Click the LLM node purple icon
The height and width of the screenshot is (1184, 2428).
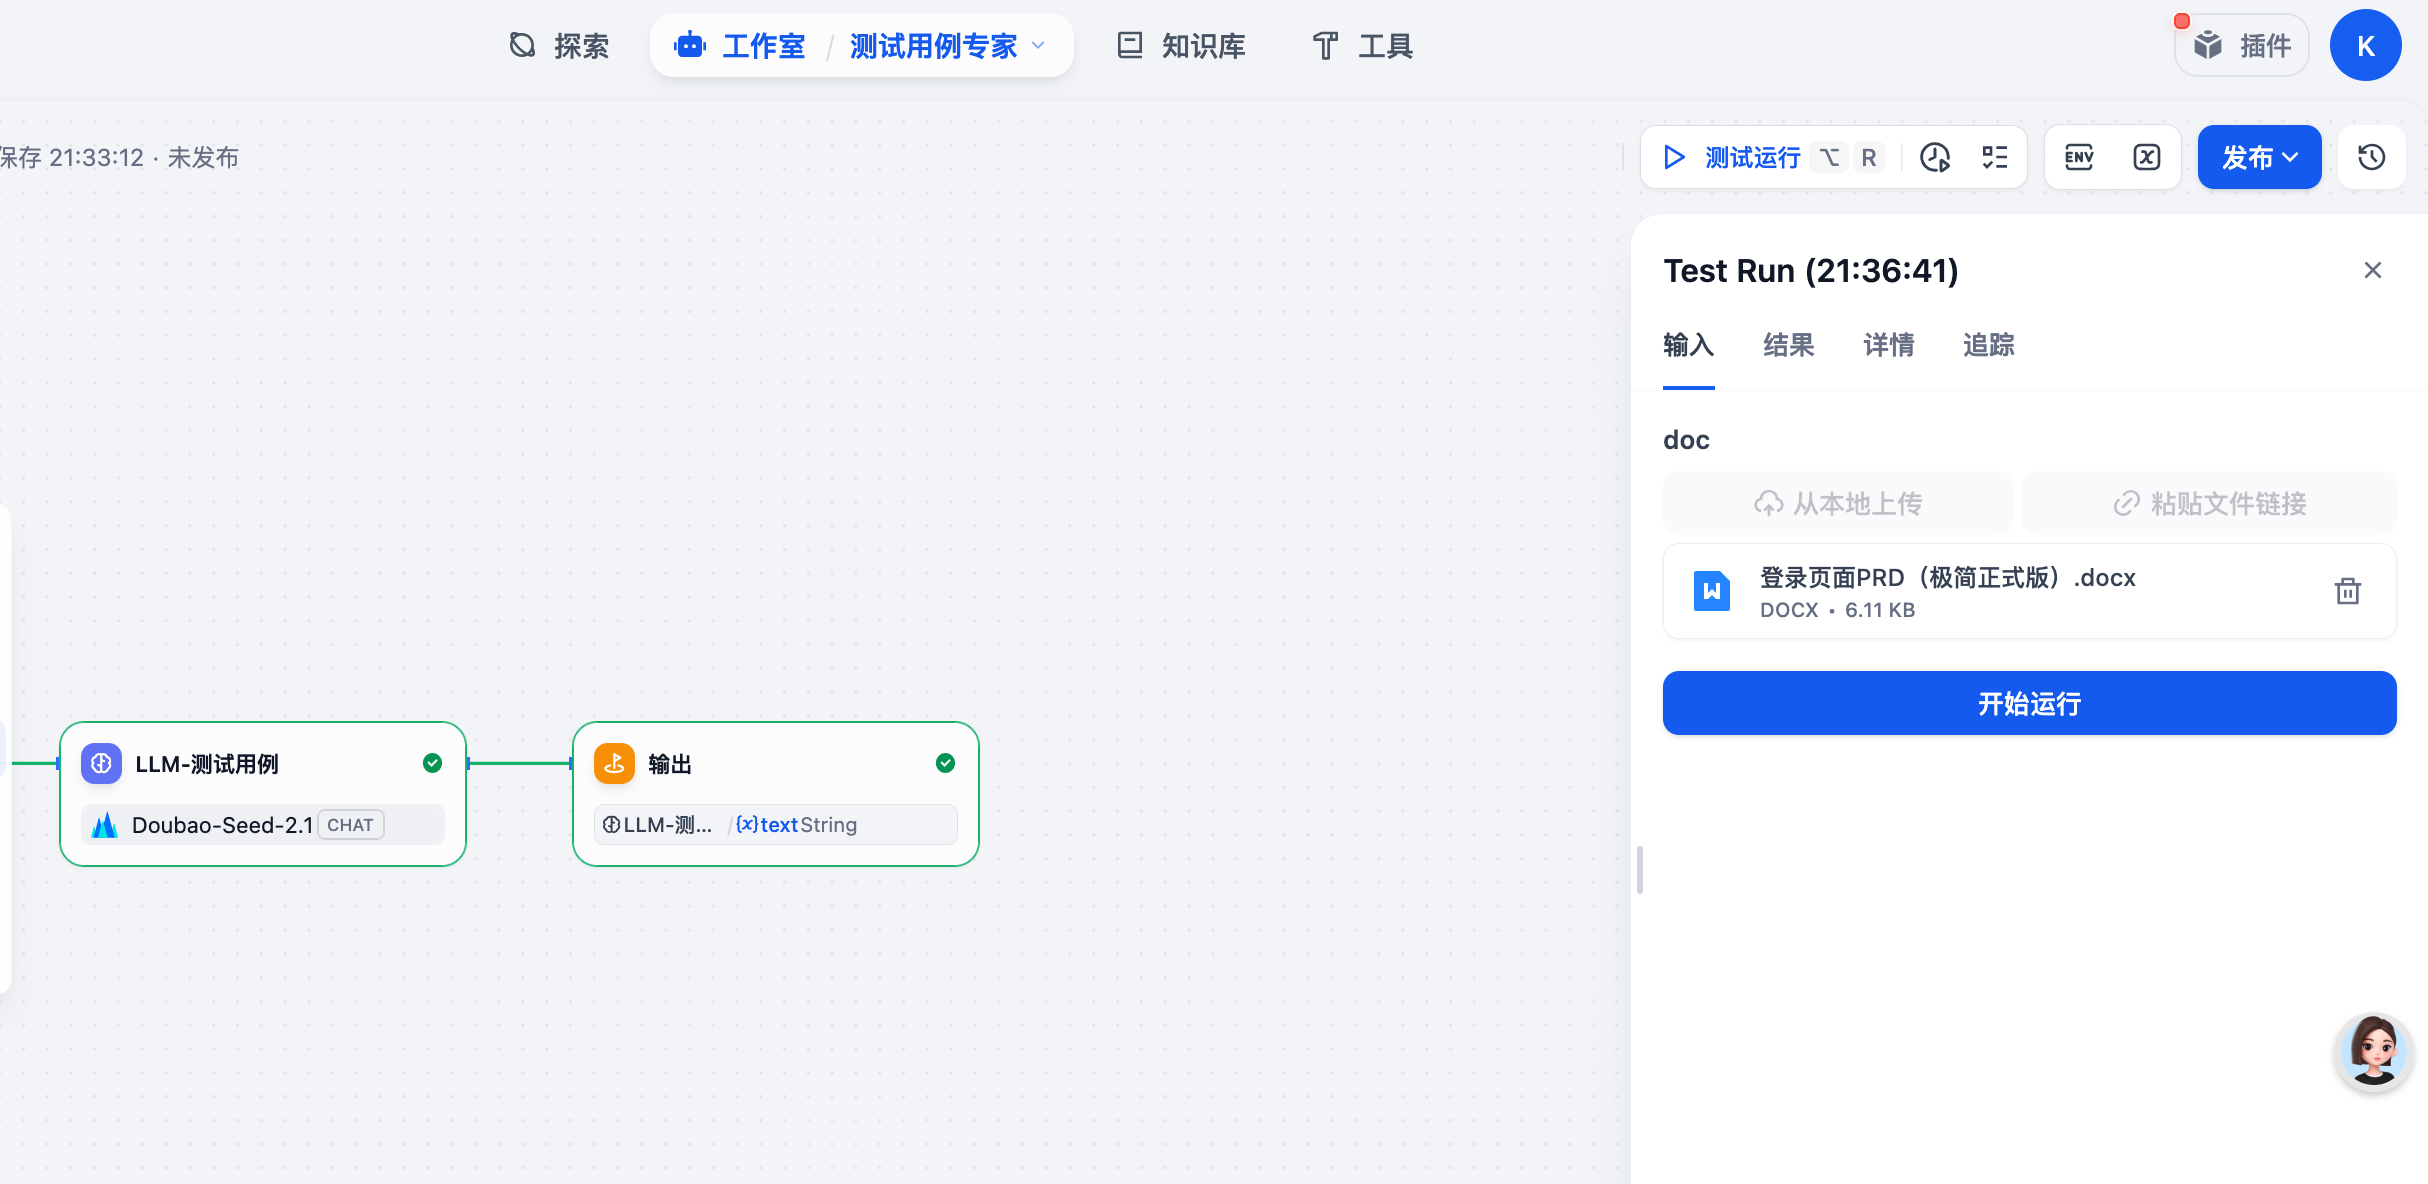[101, 764]
